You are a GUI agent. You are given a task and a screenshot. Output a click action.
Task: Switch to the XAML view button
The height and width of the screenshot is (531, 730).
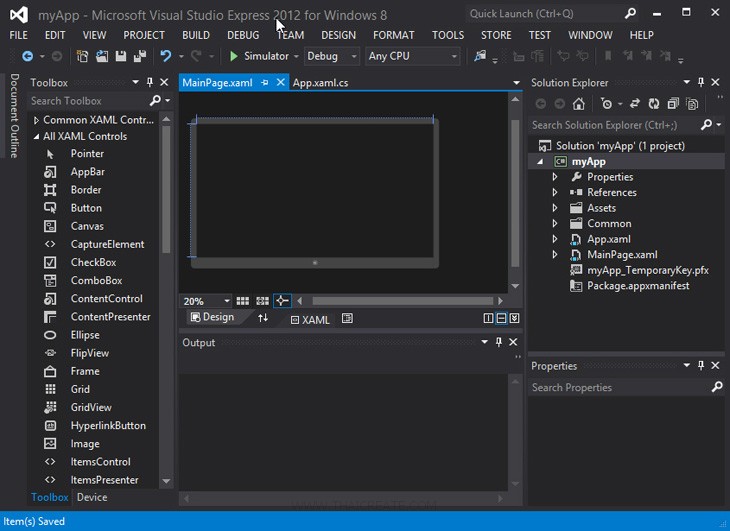coord(310,320)
